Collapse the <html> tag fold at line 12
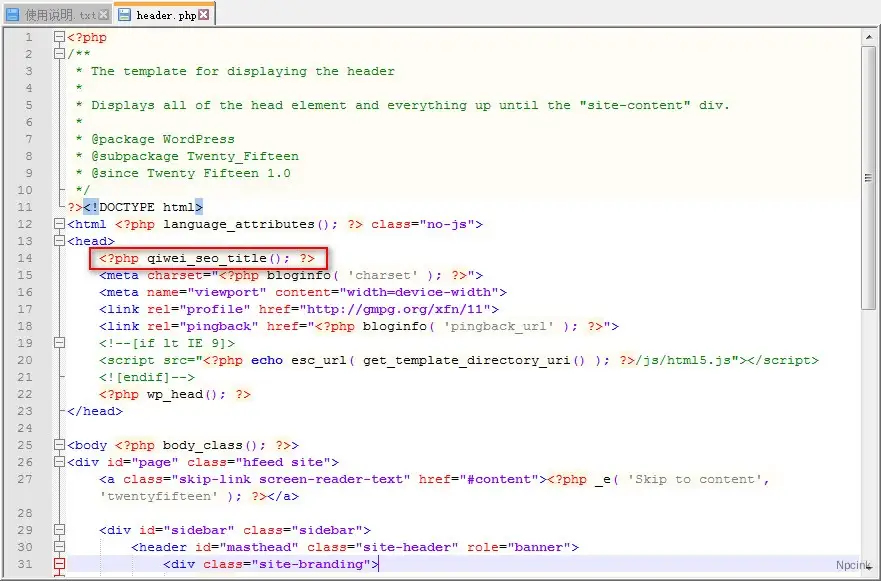Screen dimensions: 881x581 [59, 224]
